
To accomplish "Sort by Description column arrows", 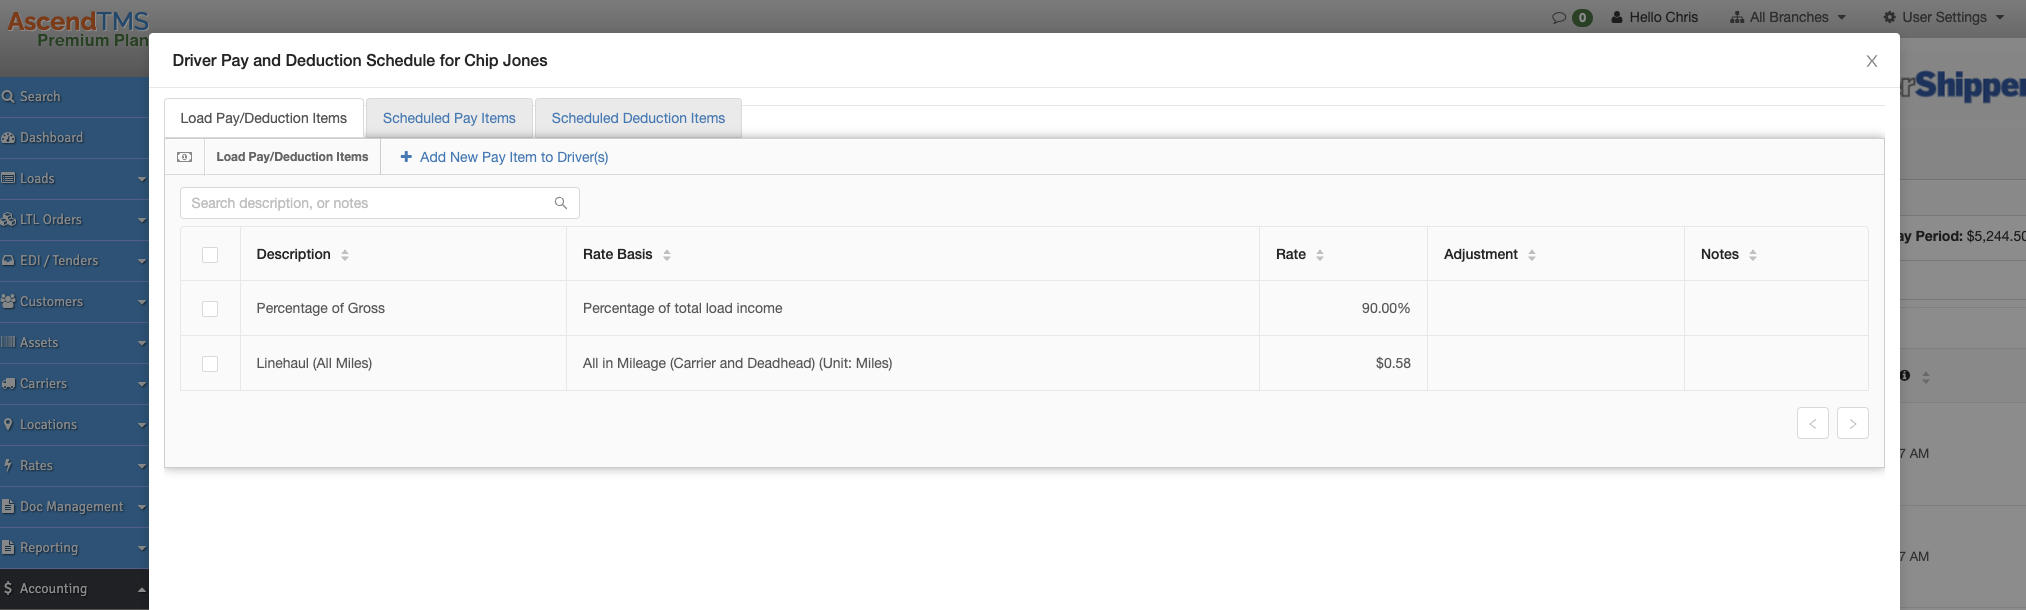I will click(345, 255).
